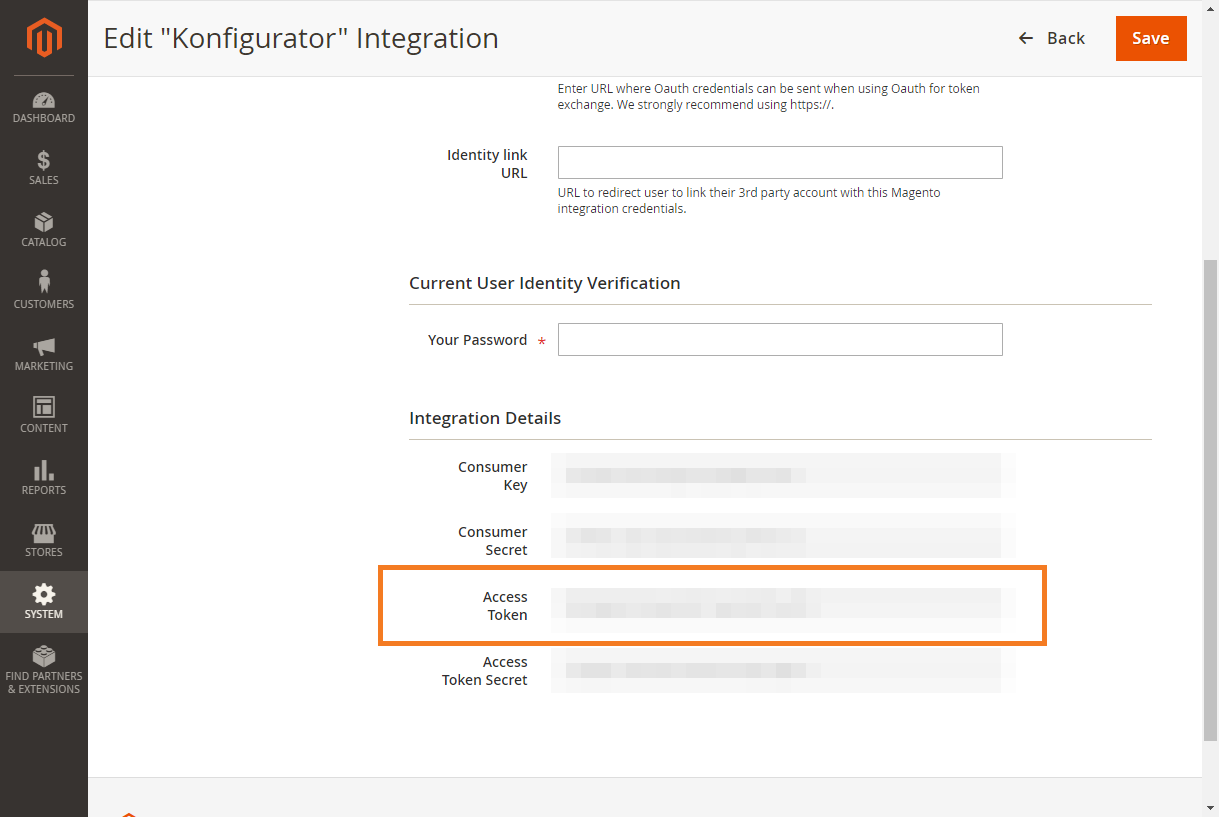Select the System menu entry in sidebar

43,602
